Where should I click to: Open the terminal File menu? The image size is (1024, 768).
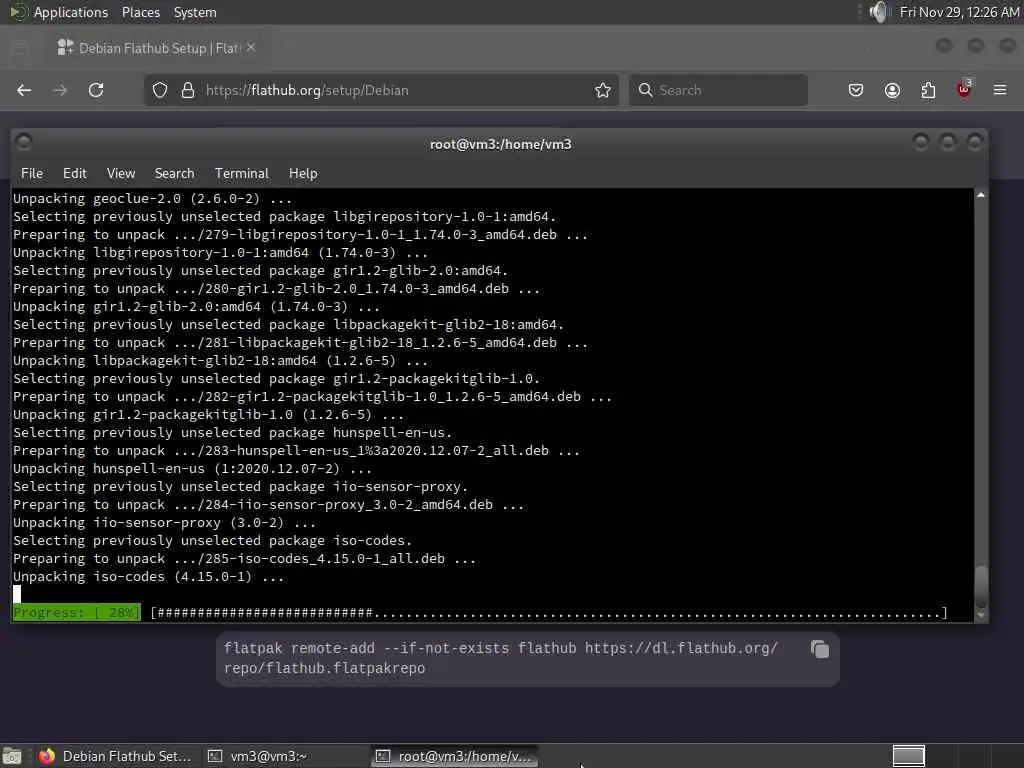pos(32,173)
